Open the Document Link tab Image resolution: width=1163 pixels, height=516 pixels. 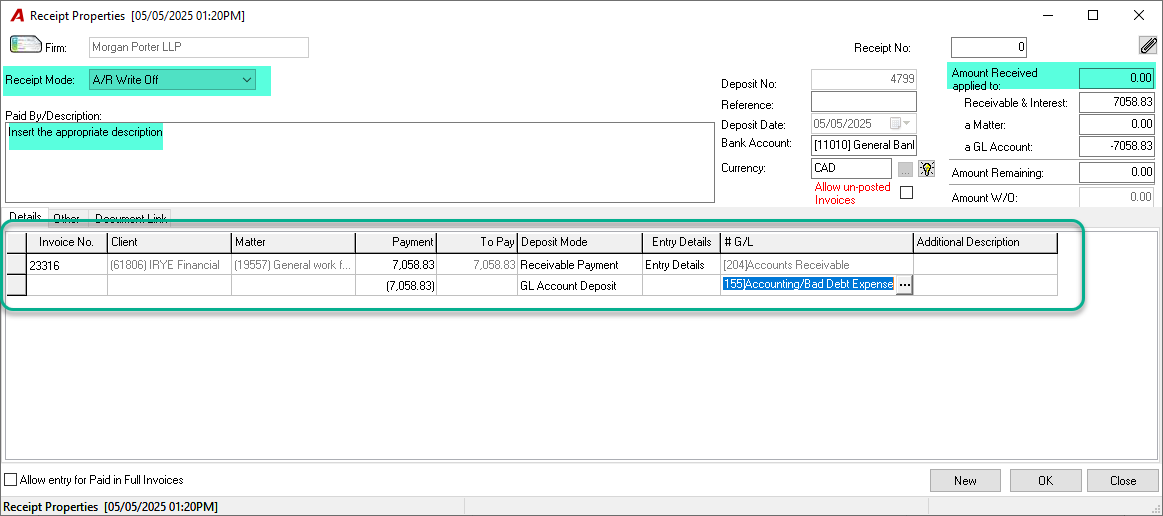pyautogui.click(x=129, y=218)
